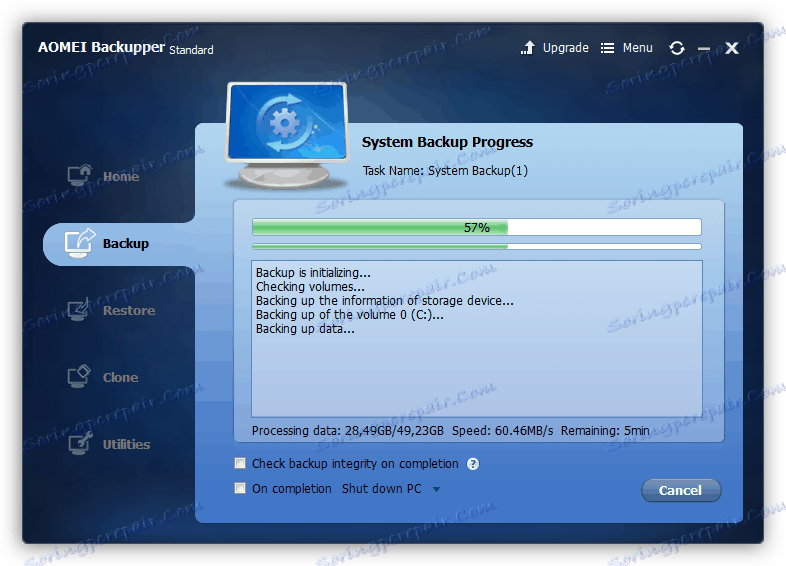Click "Speed: 60.46MB/s" status text

point(503,431)
